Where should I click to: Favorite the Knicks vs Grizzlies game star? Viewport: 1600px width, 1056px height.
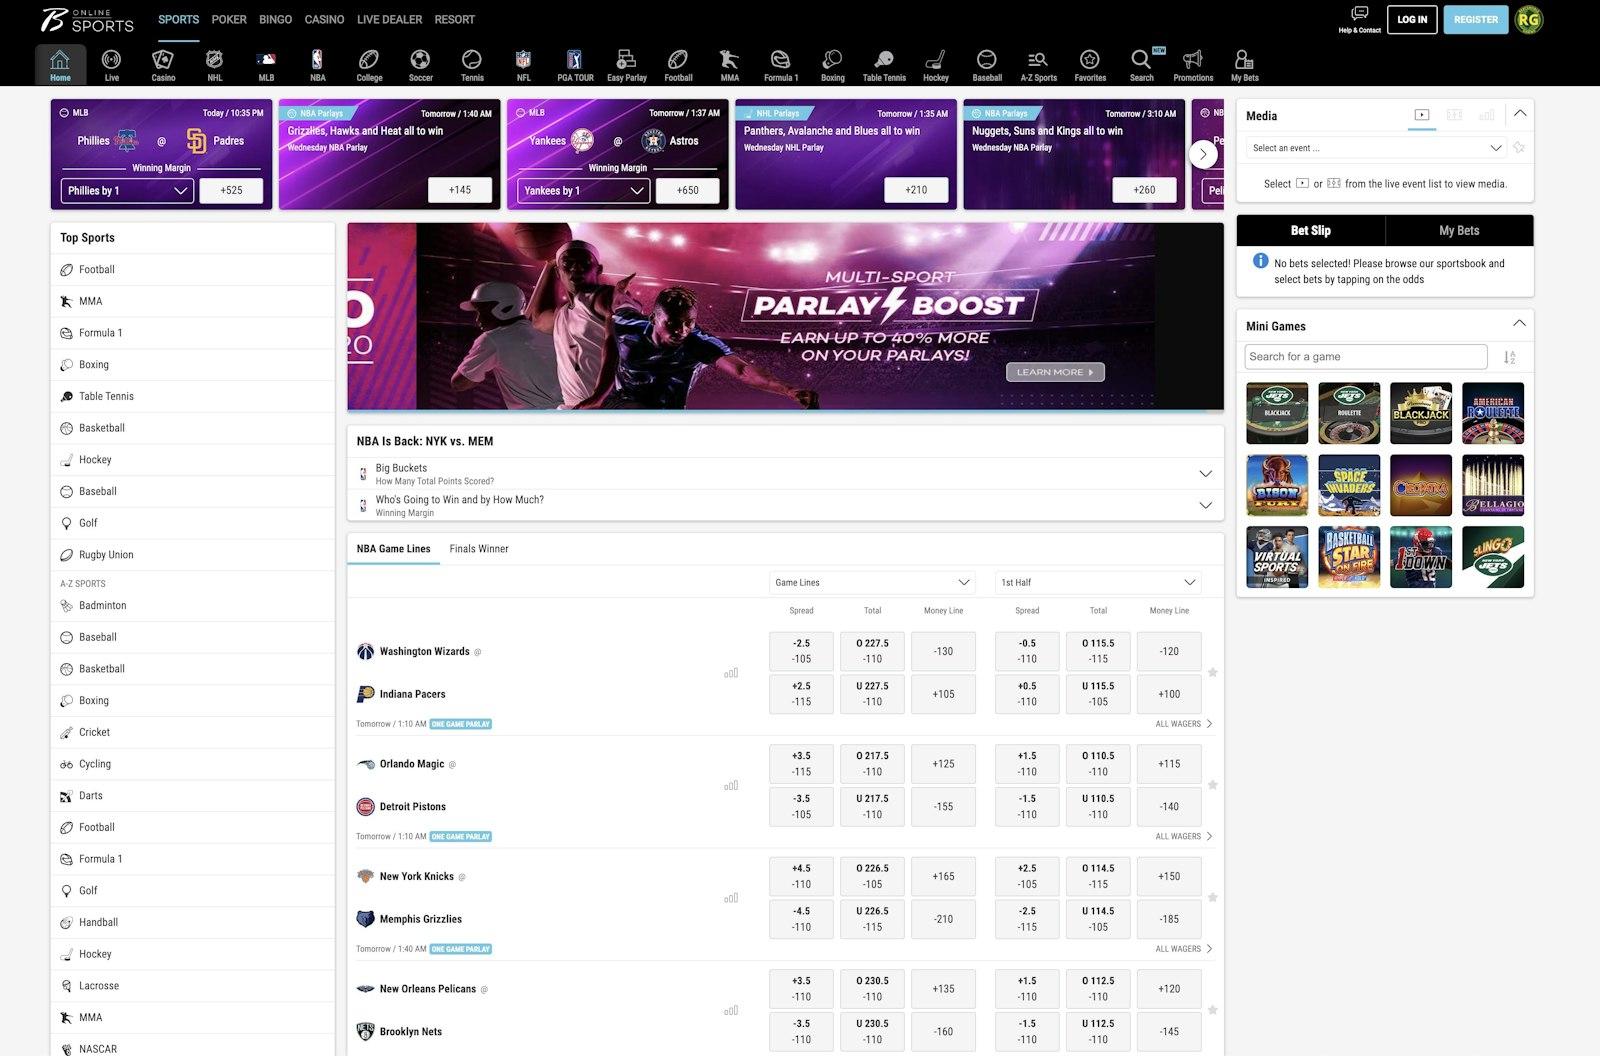pos(1213,898)
